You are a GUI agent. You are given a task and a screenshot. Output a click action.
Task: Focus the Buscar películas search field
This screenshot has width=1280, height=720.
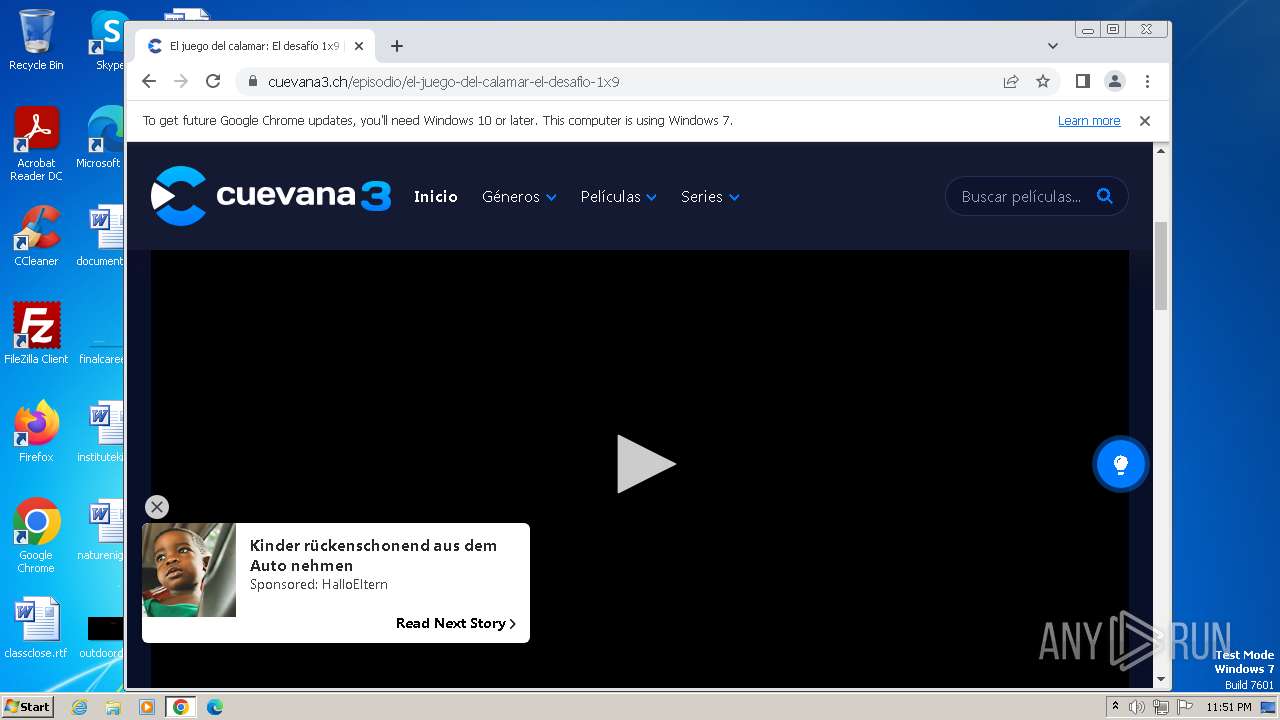coord(1020,196)
